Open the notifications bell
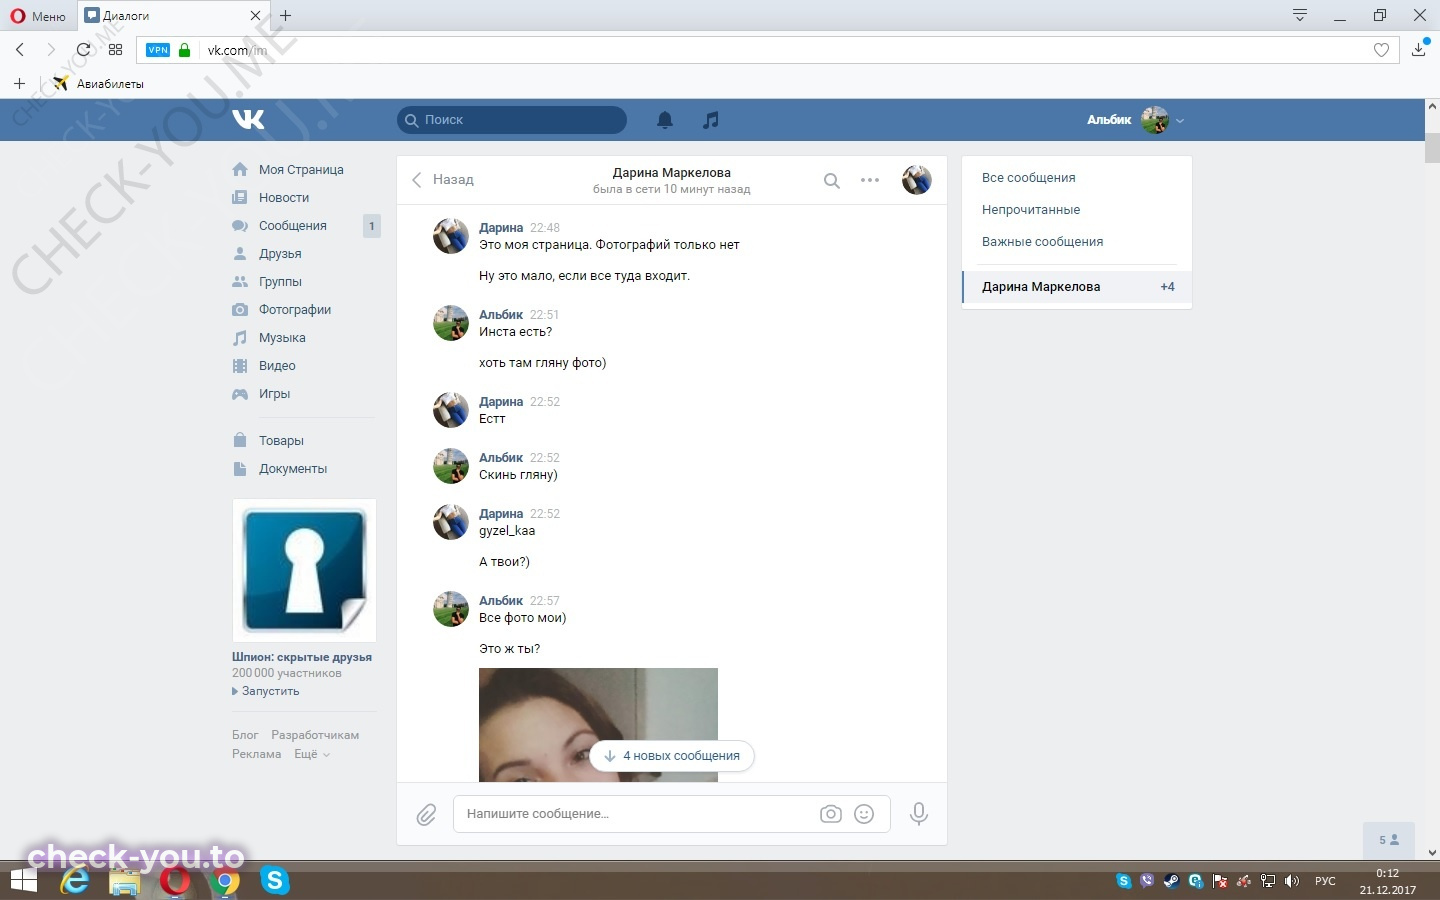Viewport: 1440px width, 900px height. coord(665,120)
